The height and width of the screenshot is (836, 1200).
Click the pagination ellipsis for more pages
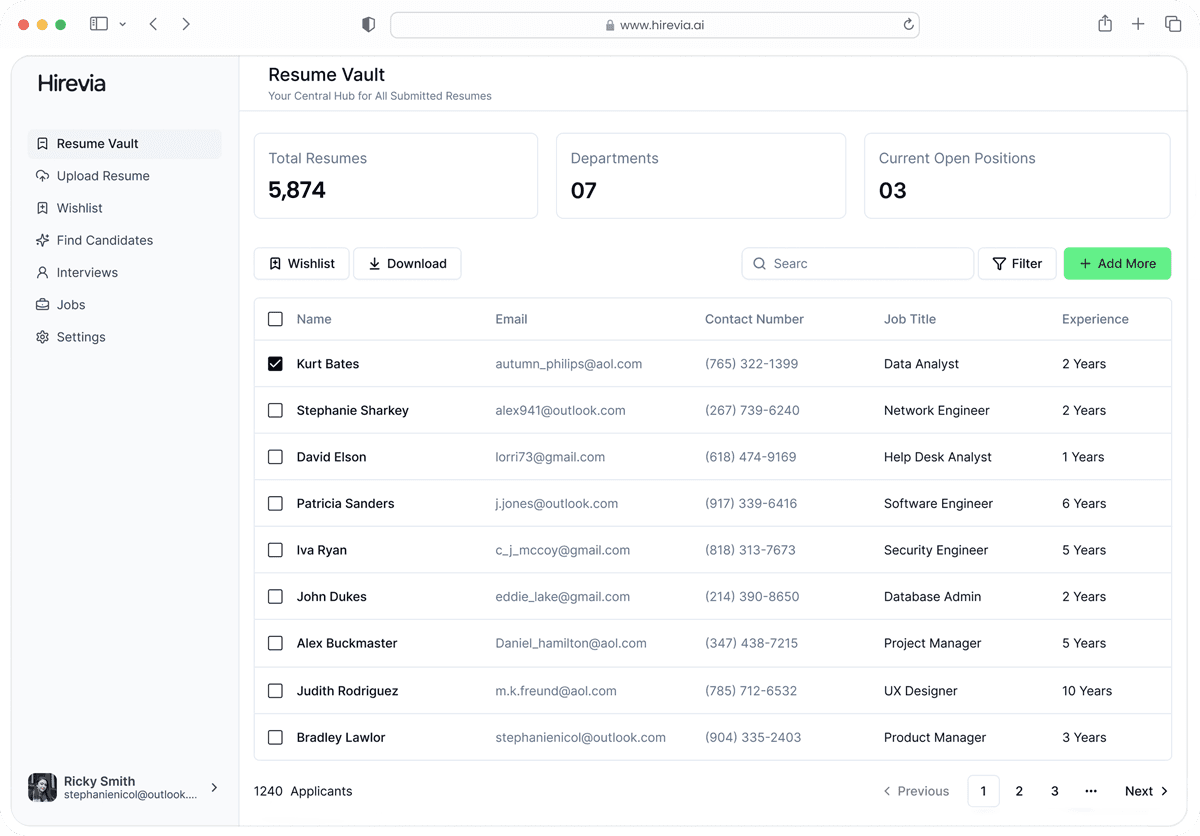[1091, 791]
